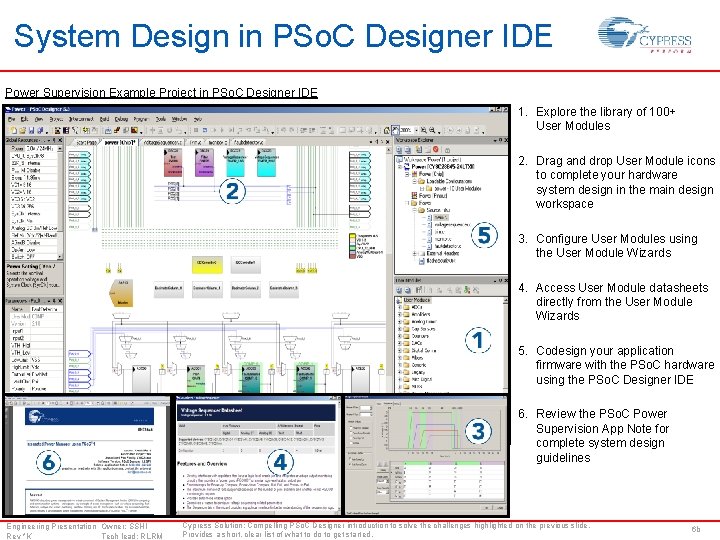Select the Misc Digital folder
This screenshot has height=540, width=720.
click(417, 379)
